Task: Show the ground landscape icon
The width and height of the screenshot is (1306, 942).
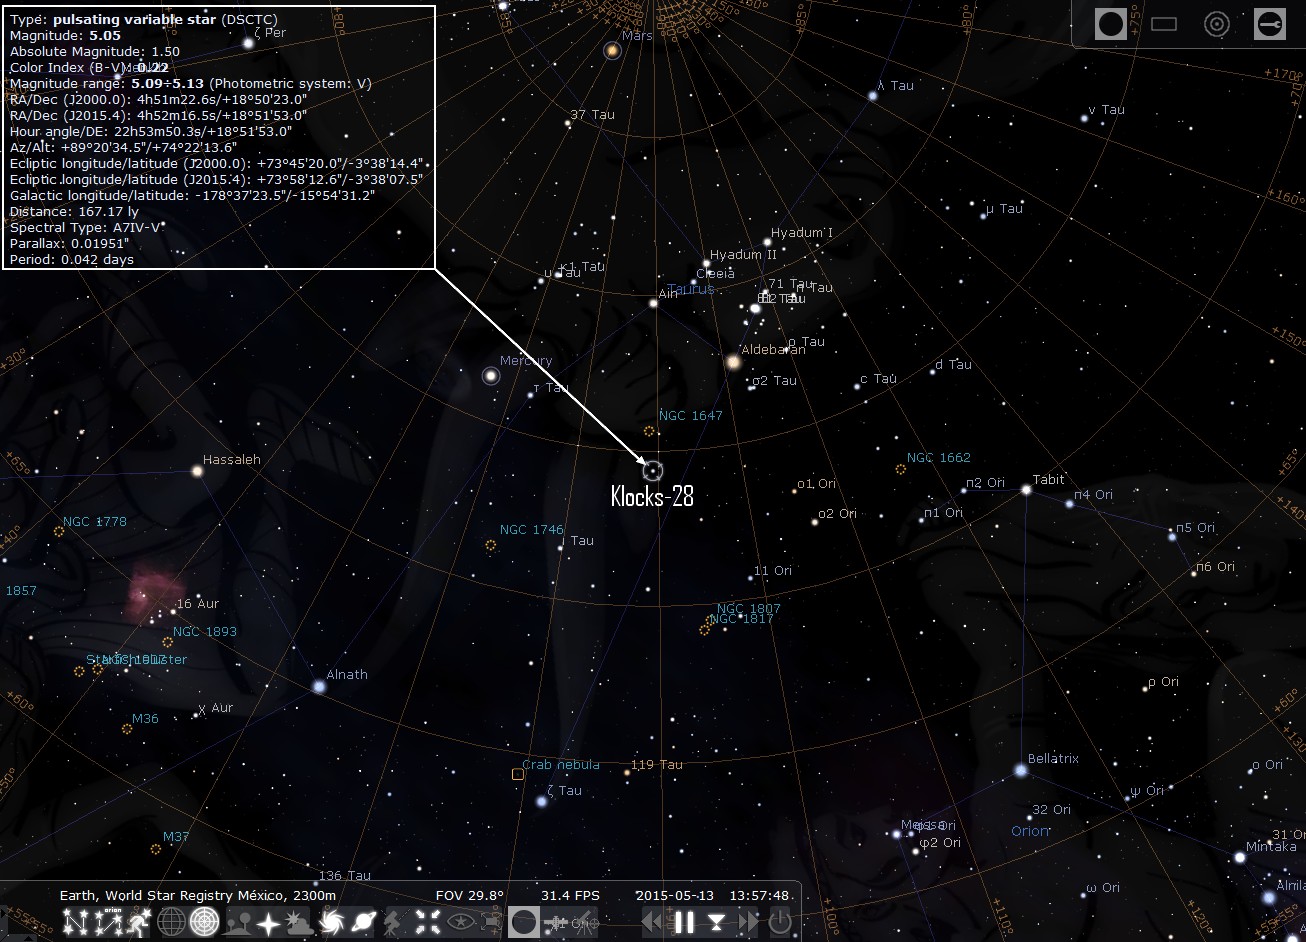Action: pos(237,922)
